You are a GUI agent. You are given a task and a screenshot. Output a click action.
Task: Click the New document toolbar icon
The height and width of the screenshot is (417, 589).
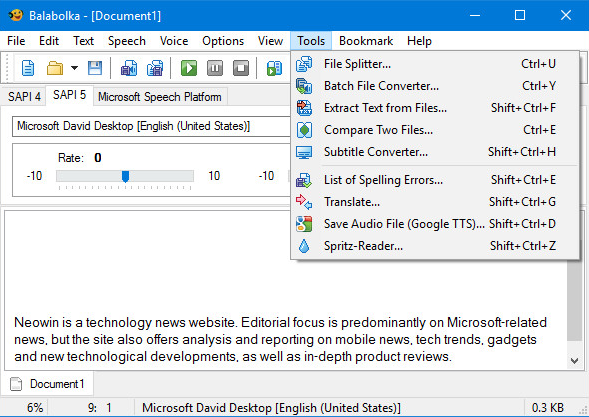[28, 68]
